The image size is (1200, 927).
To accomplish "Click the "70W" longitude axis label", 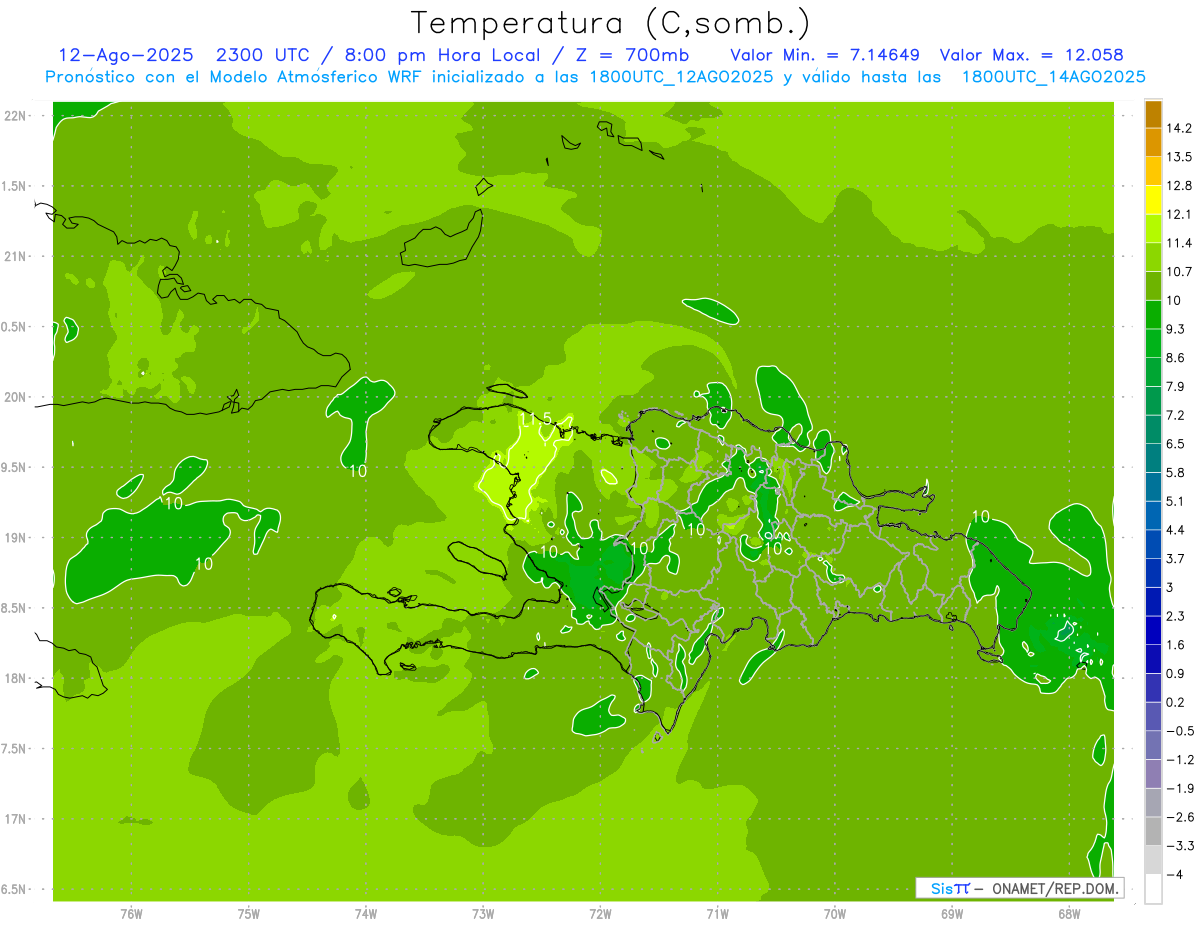I will tap(835, 914).
